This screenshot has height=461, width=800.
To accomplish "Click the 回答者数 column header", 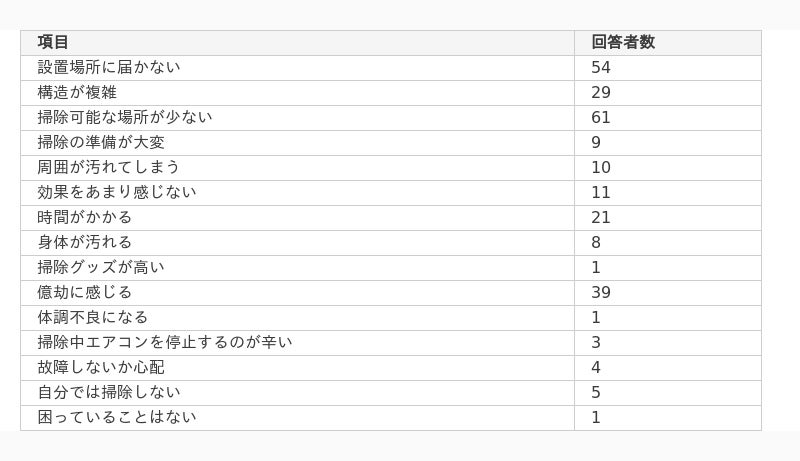I will coord(668,42).
